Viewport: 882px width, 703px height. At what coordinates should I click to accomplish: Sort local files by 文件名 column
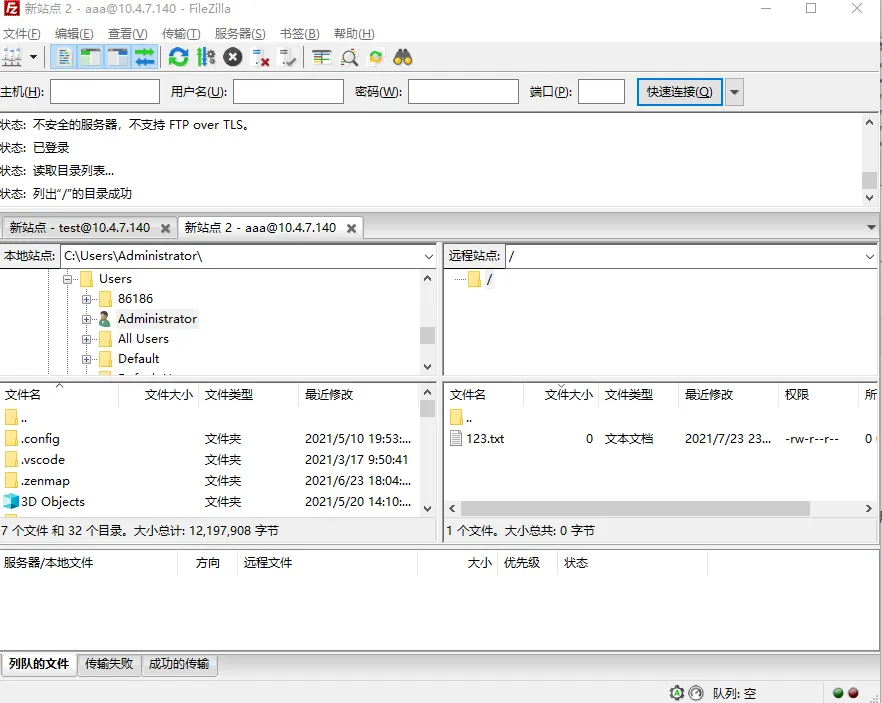[x=59, y=395]
